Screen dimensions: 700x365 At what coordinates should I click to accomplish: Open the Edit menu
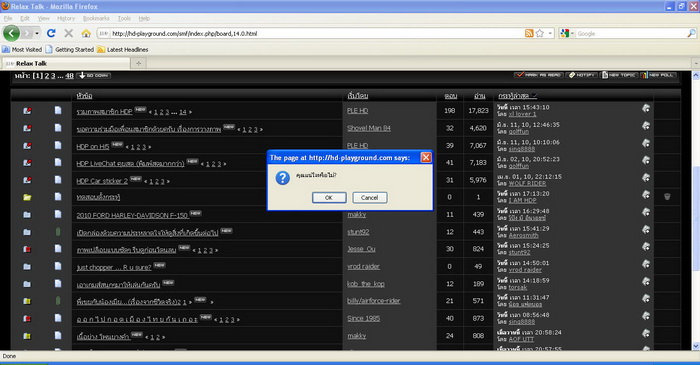25,18
